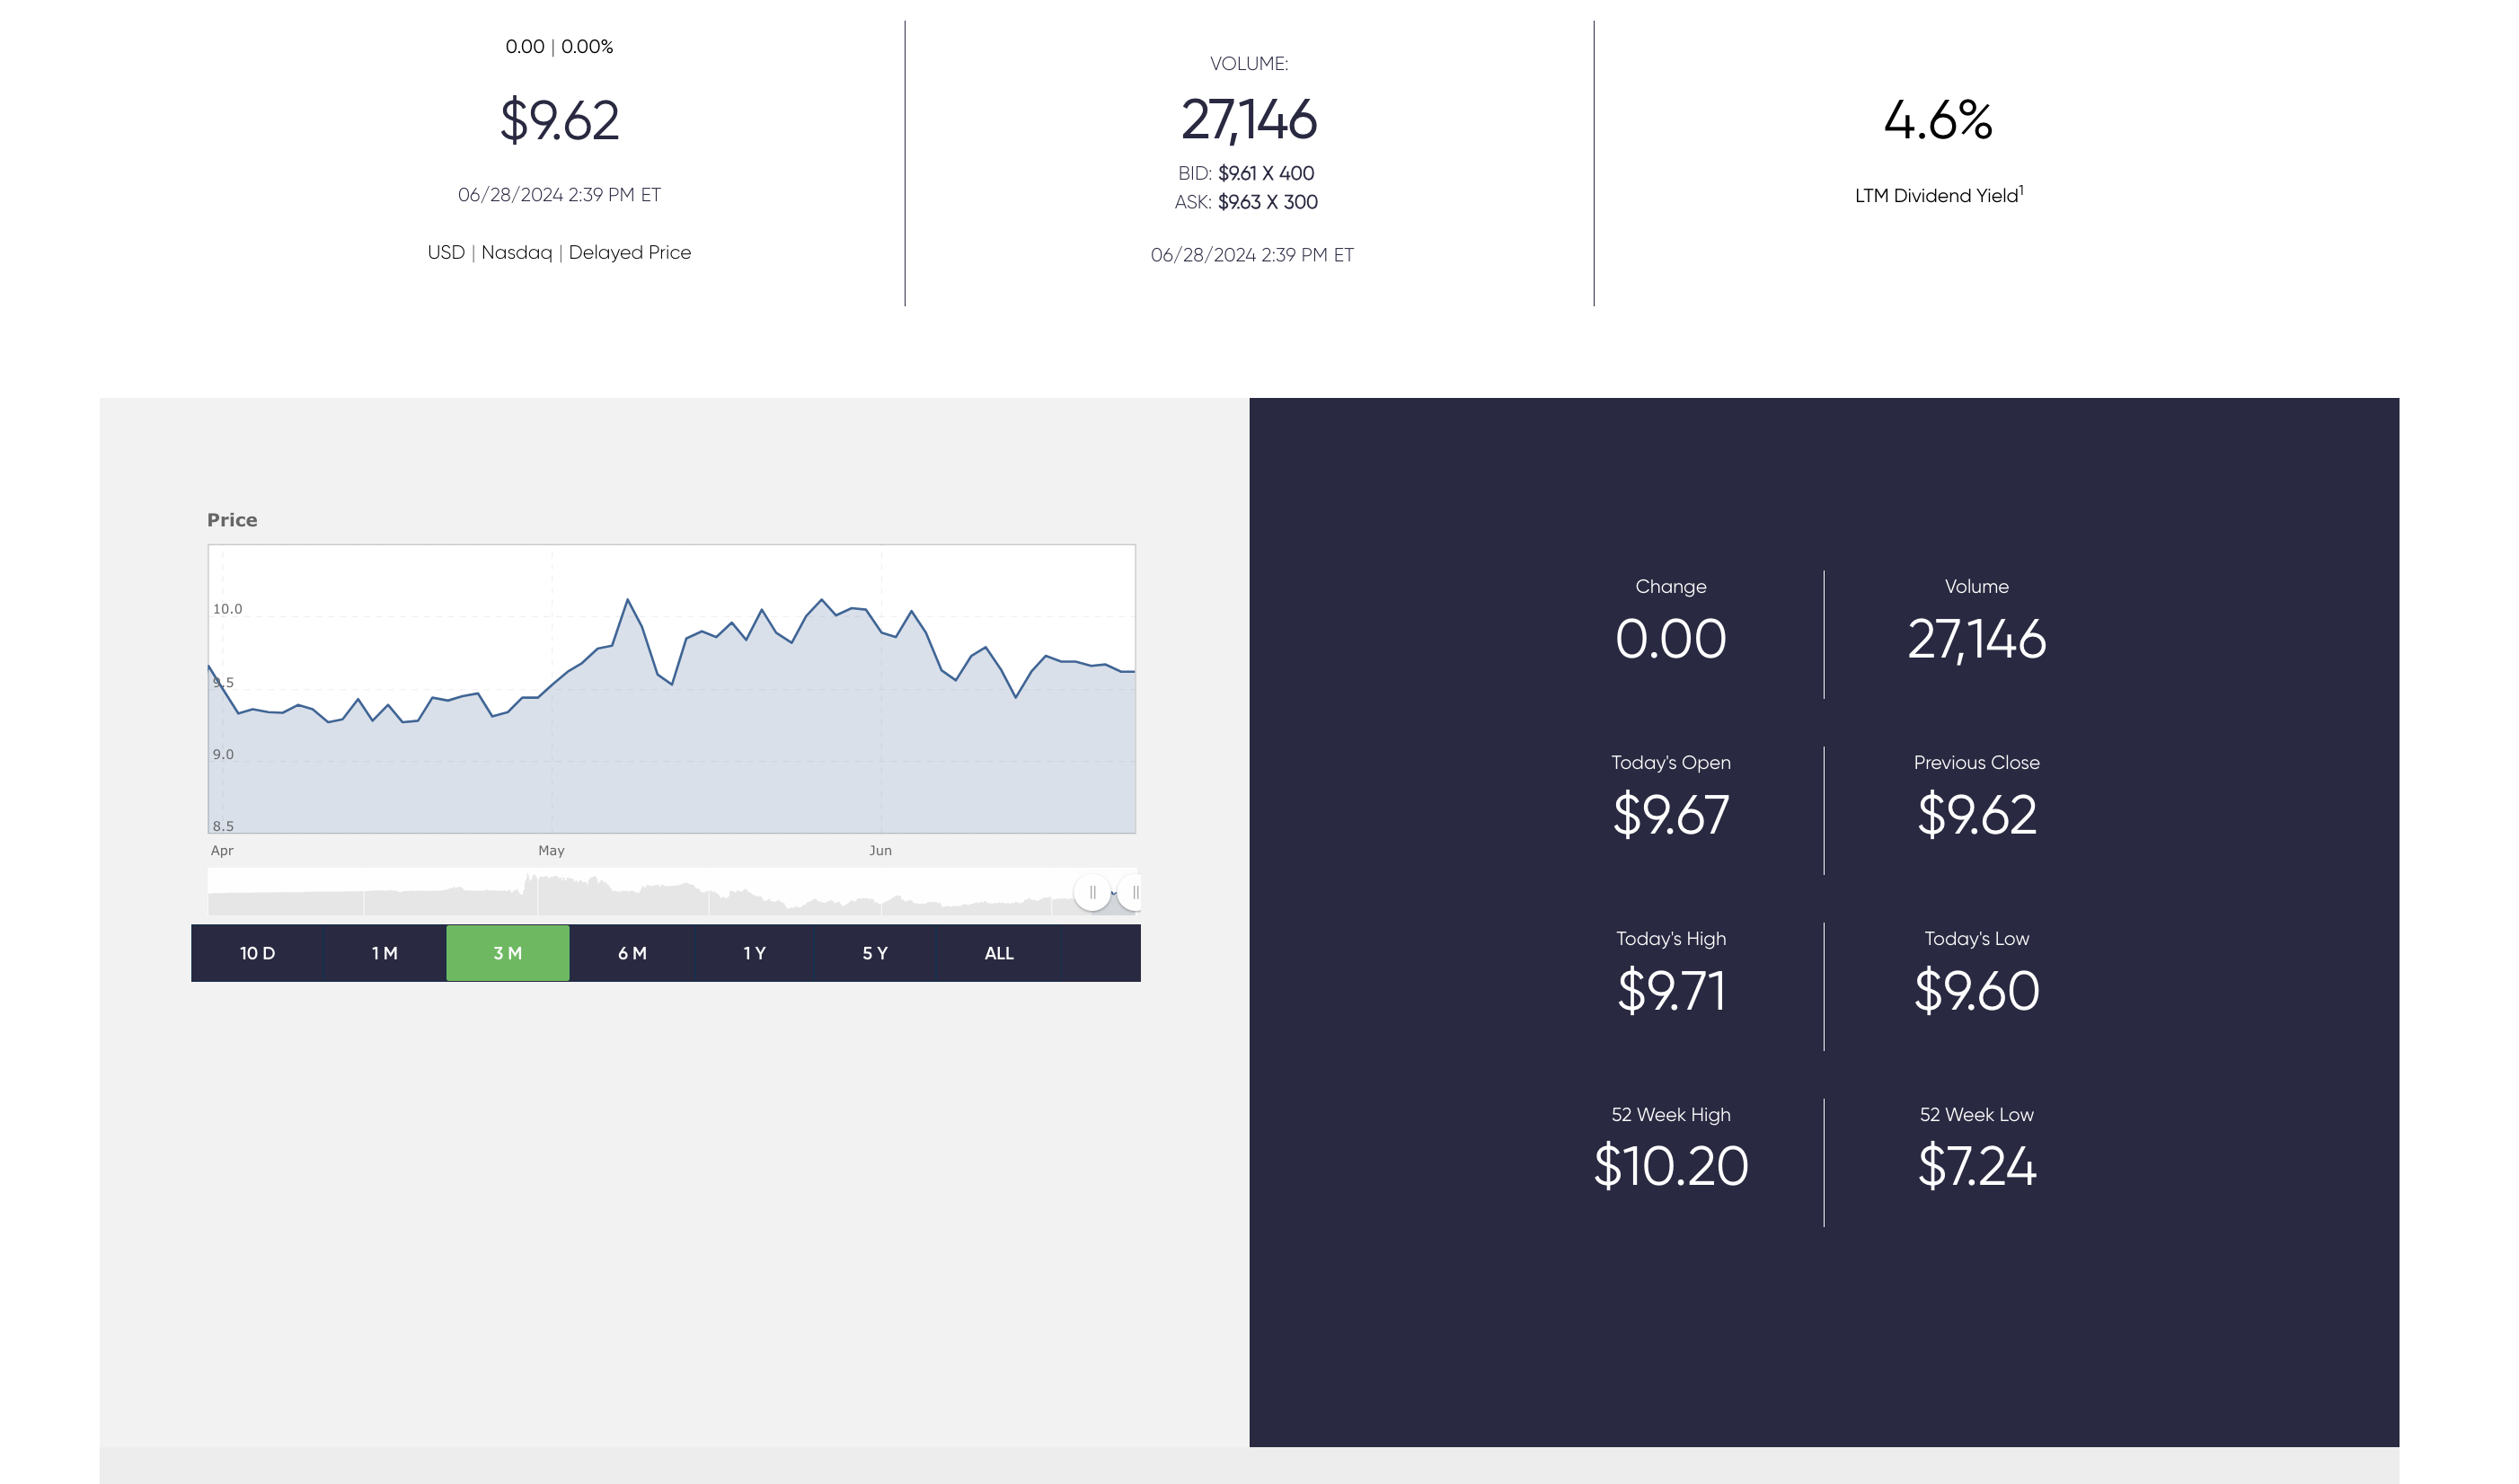Image resolution: width=2519 pixels, height=1484 pixels.
Task: Click the $9.62 current price headline
Action: point(559,120)
